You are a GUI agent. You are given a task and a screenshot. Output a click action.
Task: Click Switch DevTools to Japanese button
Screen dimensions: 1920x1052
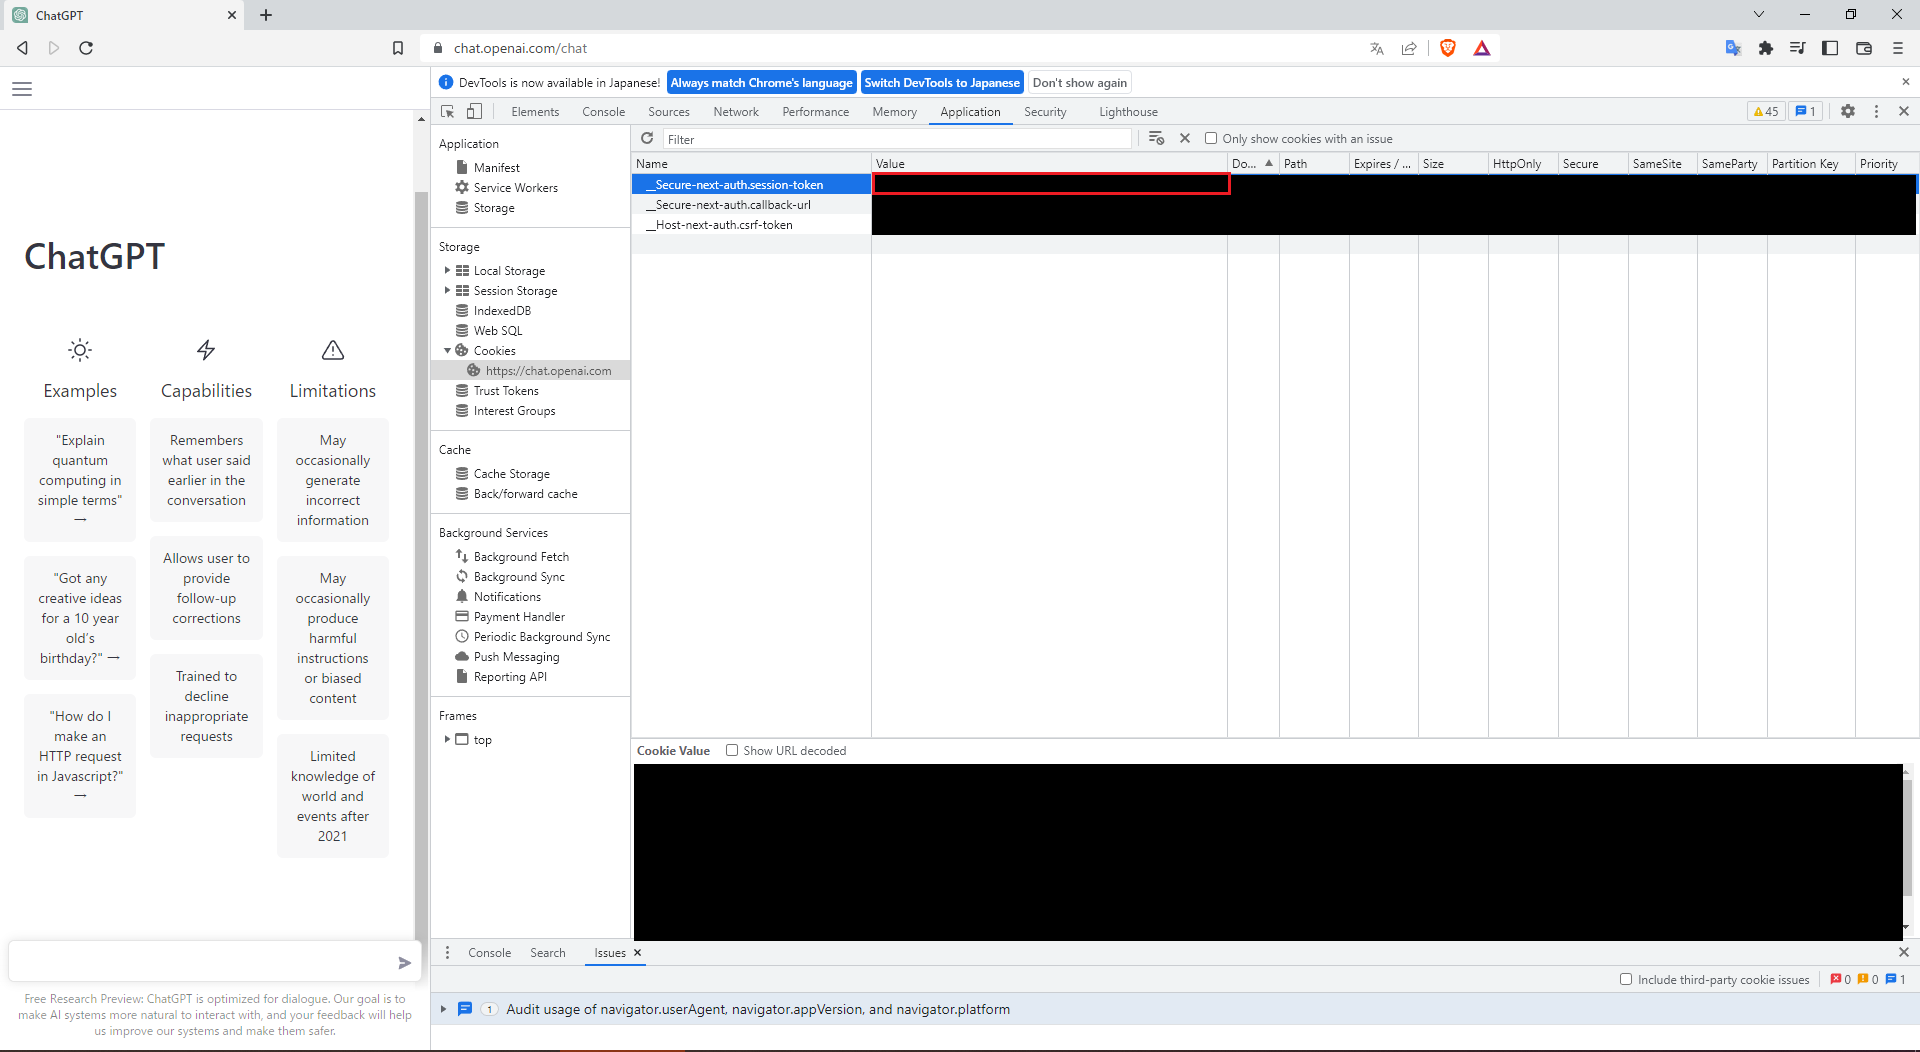point(942,82)
